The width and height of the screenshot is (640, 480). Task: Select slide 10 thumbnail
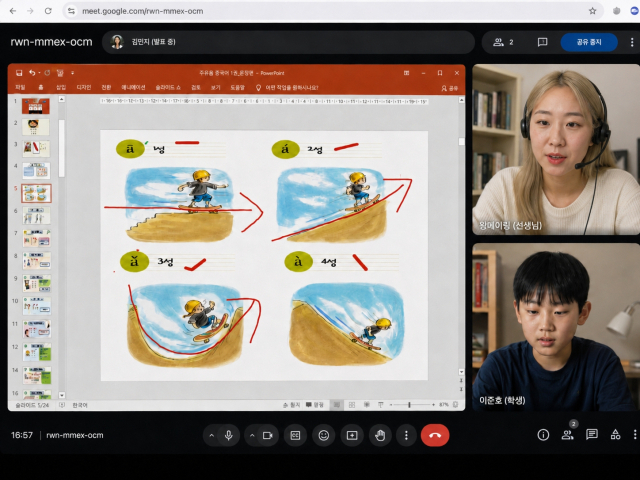[37, 306]
